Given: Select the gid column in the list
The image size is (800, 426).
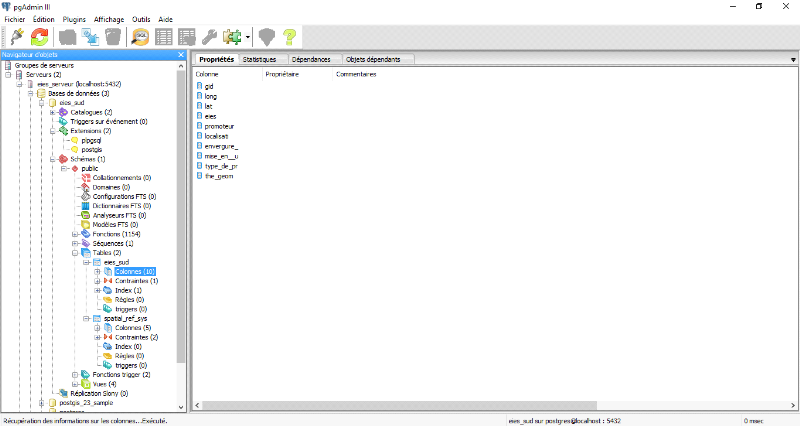Looking at the screenshot, I should [x=209, y=87].
